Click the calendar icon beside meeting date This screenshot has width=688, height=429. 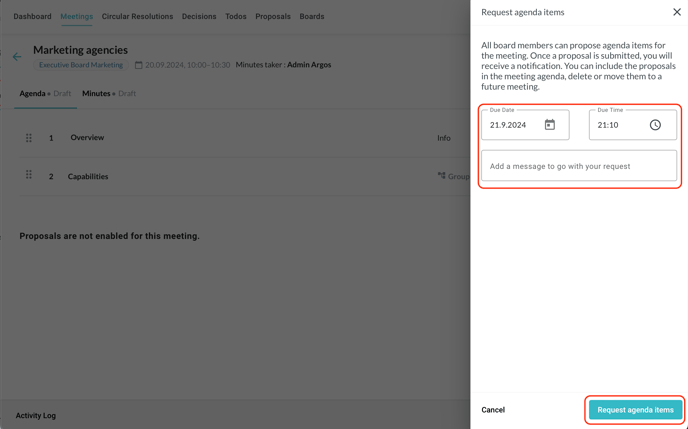pyautogui.click(x=138, y=65)
